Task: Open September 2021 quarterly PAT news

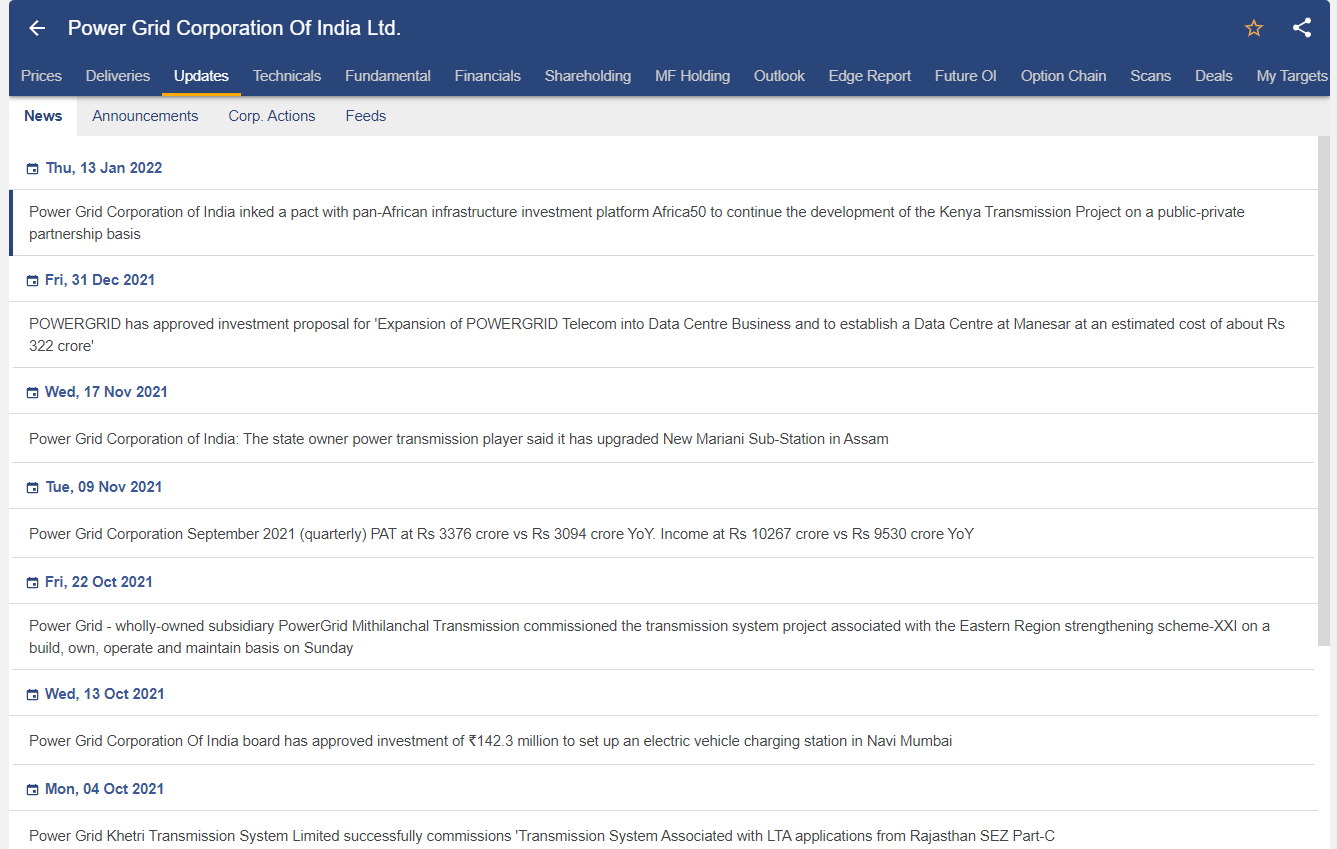Action: tap(662, 533)
